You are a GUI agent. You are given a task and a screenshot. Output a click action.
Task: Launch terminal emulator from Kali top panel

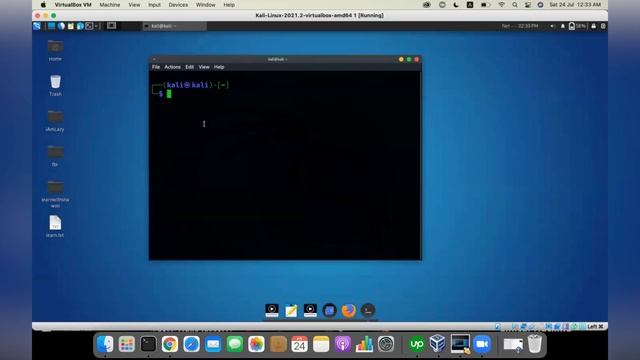(x=89, y=26)
